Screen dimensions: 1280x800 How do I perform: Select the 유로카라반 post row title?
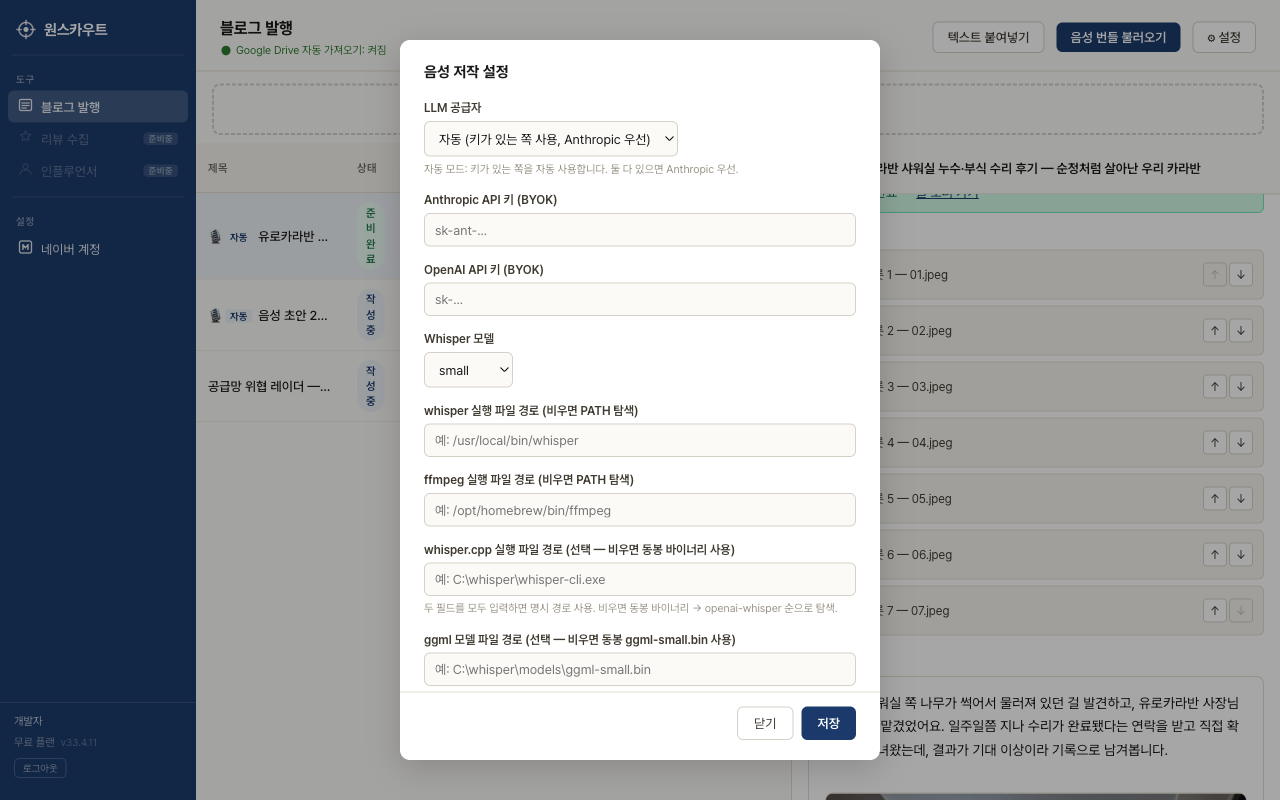click(293, 237)
